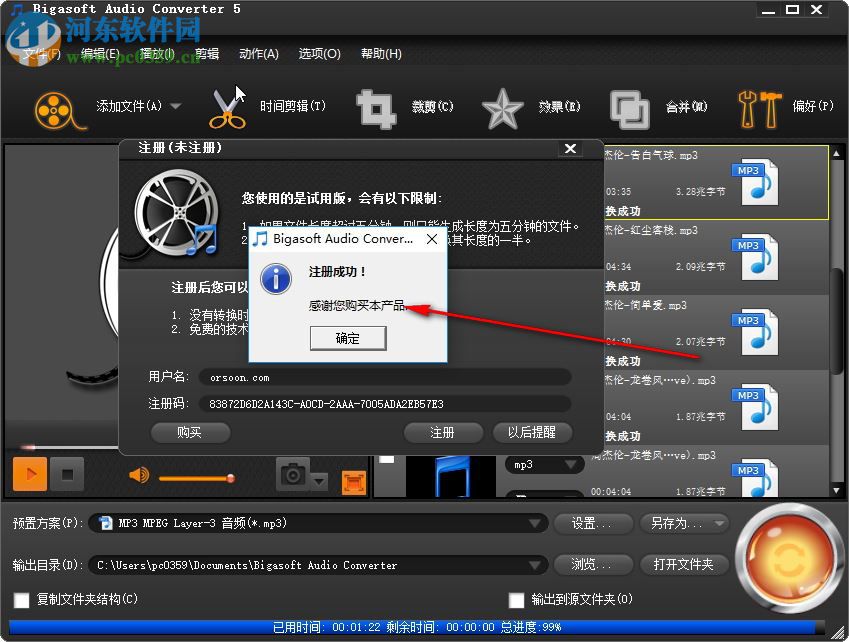Click the orange folder icon beside the camera
This screenshot has width=849, height=642.
[352, 481]
